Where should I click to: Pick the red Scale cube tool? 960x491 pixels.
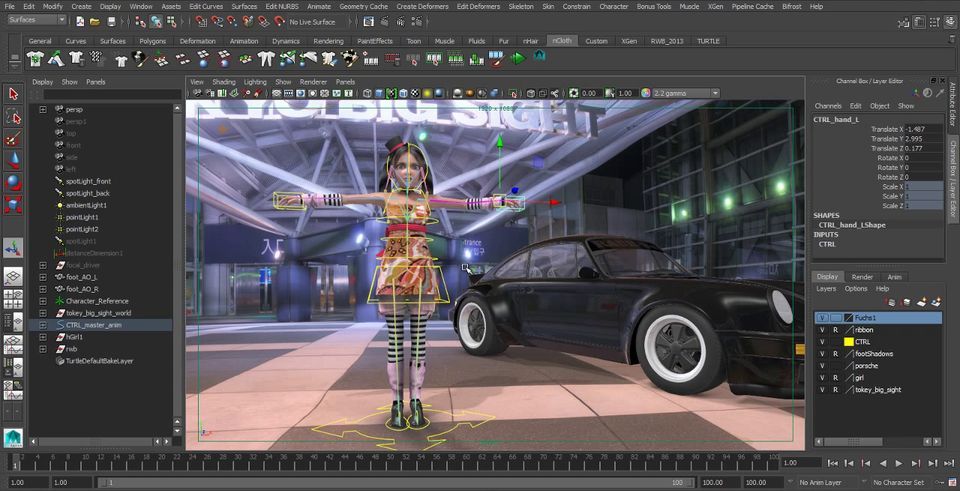[13, 204]
